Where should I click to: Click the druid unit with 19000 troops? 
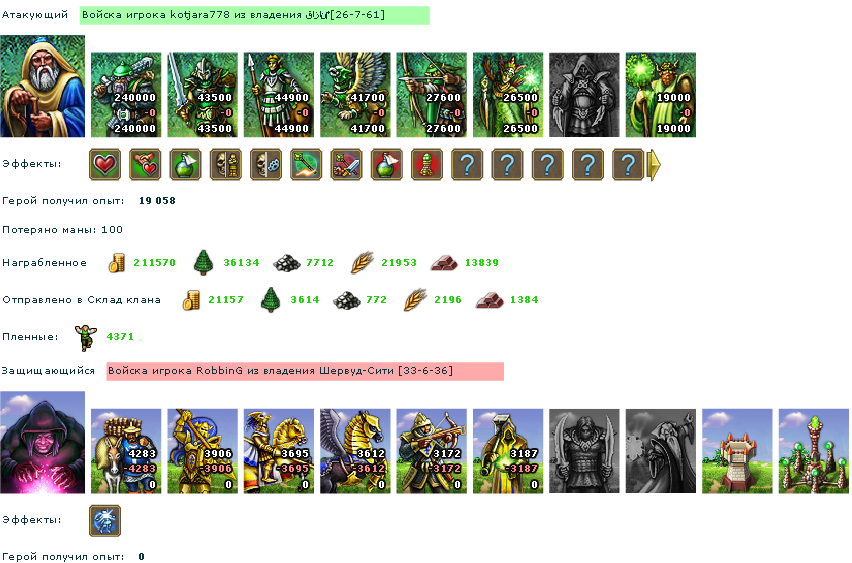point(661,95)
